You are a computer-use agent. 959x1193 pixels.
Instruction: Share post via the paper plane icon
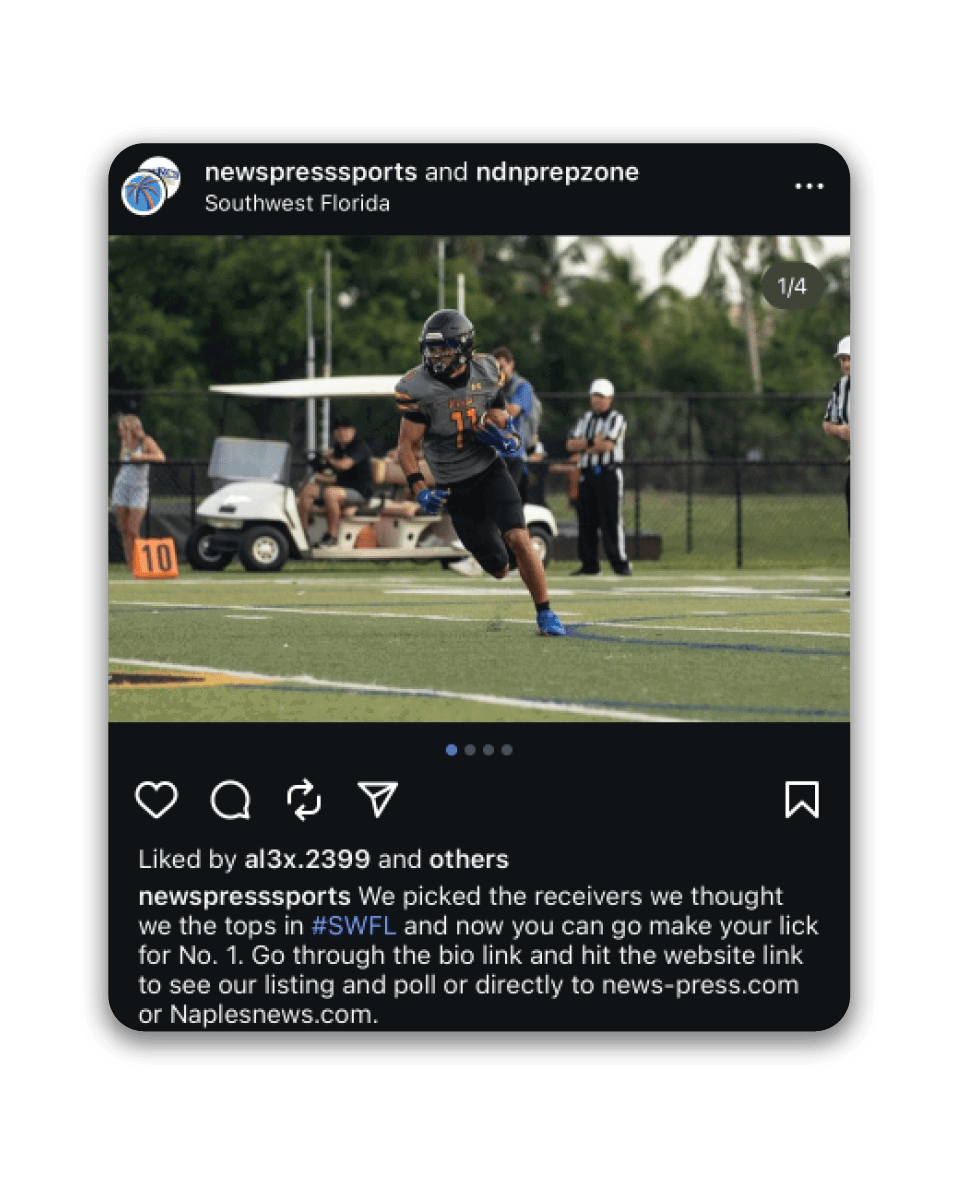click(378, 799)
